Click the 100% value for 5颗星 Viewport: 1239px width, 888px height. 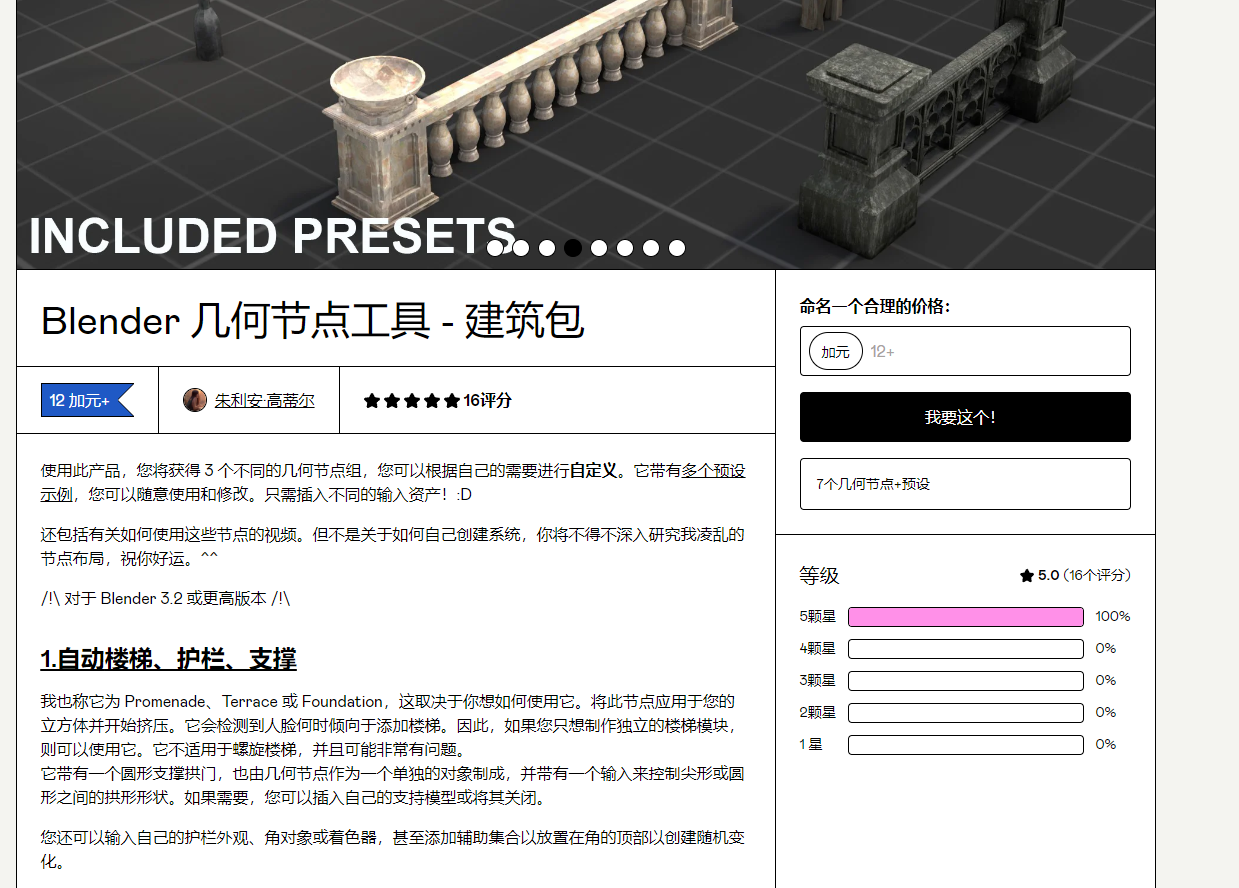point(1113,617)
